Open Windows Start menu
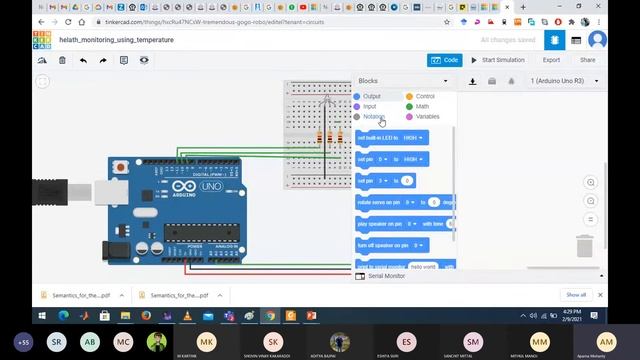The width and height of the screenshot is (640, 360). (42, 316)
